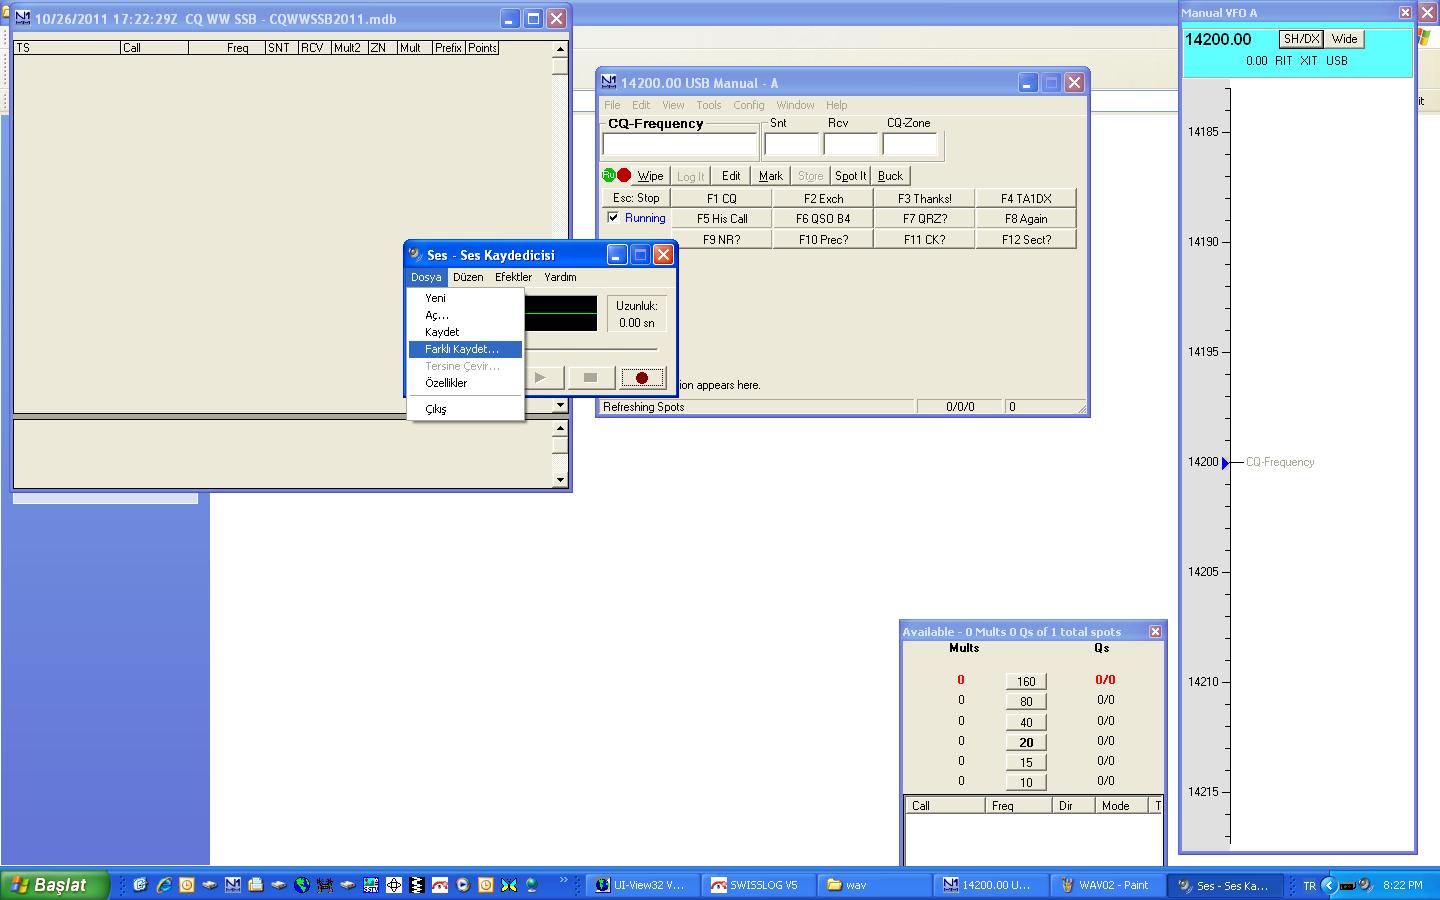
Task: Click the green Ru indicator icon
Action: tap(608, 175)
